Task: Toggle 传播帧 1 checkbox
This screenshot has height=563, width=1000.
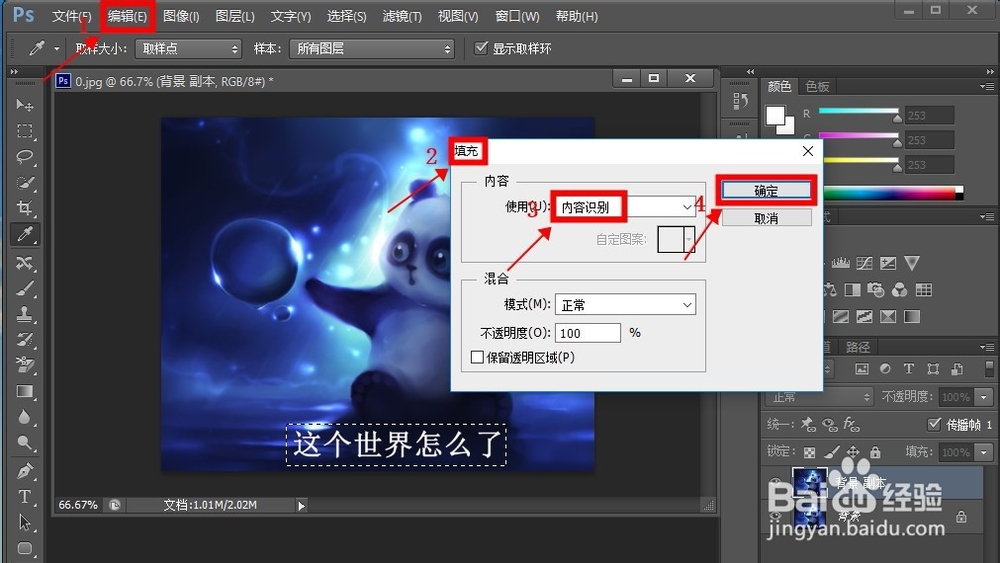Action: tap(934, 424)
